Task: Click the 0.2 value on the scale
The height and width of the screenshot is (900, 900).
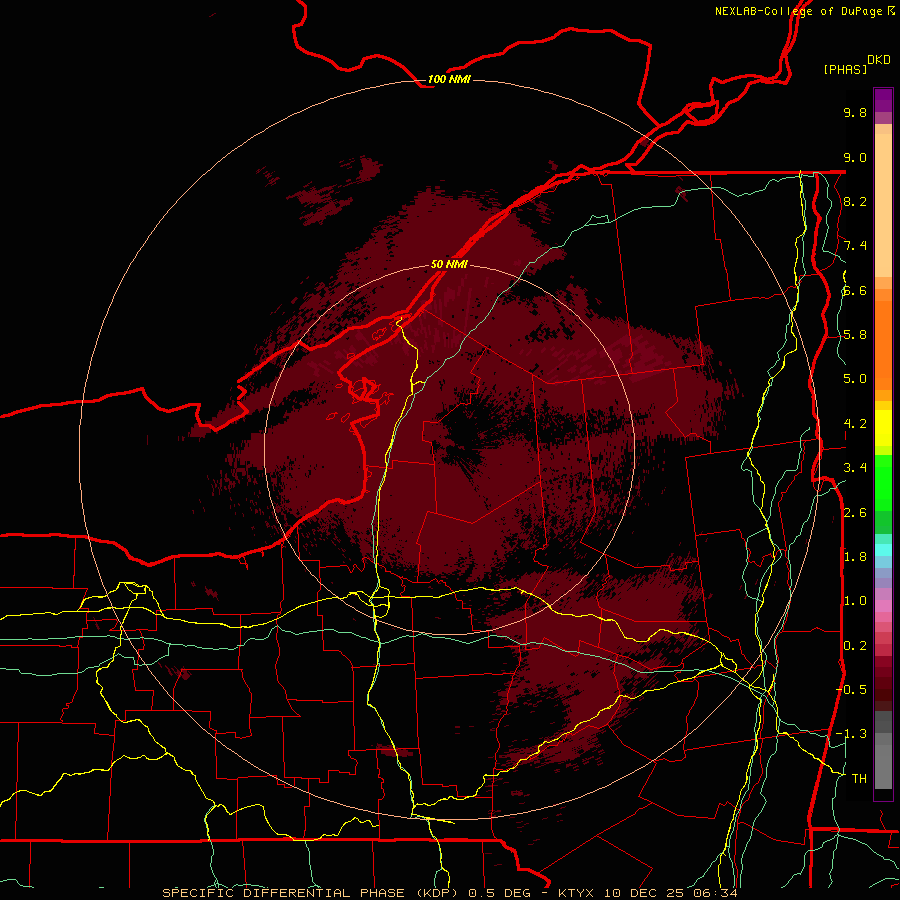Action: 855,646
